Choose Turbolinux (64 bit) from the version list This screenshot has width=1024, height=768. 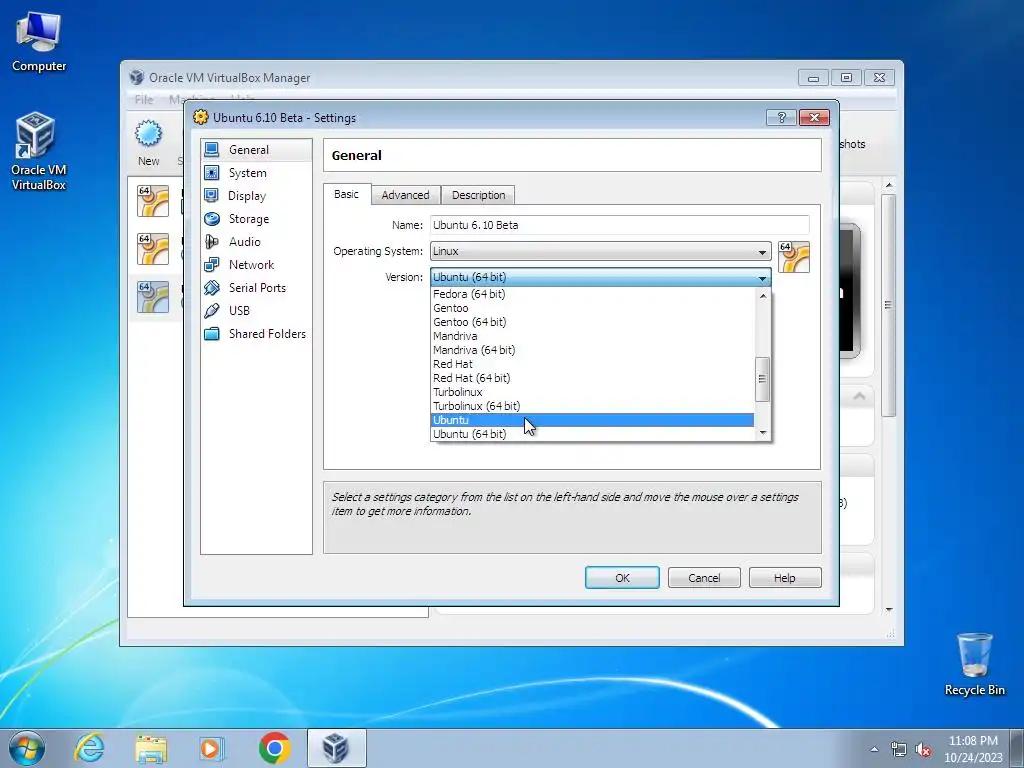tap(592, 406)
